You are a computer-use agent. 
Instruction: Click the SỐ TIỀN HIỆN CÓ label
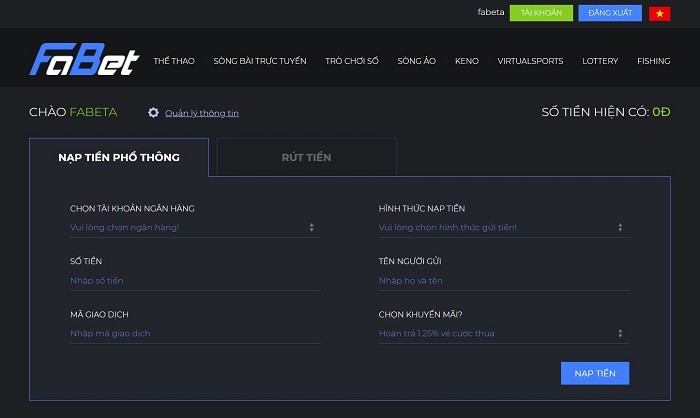595,112
